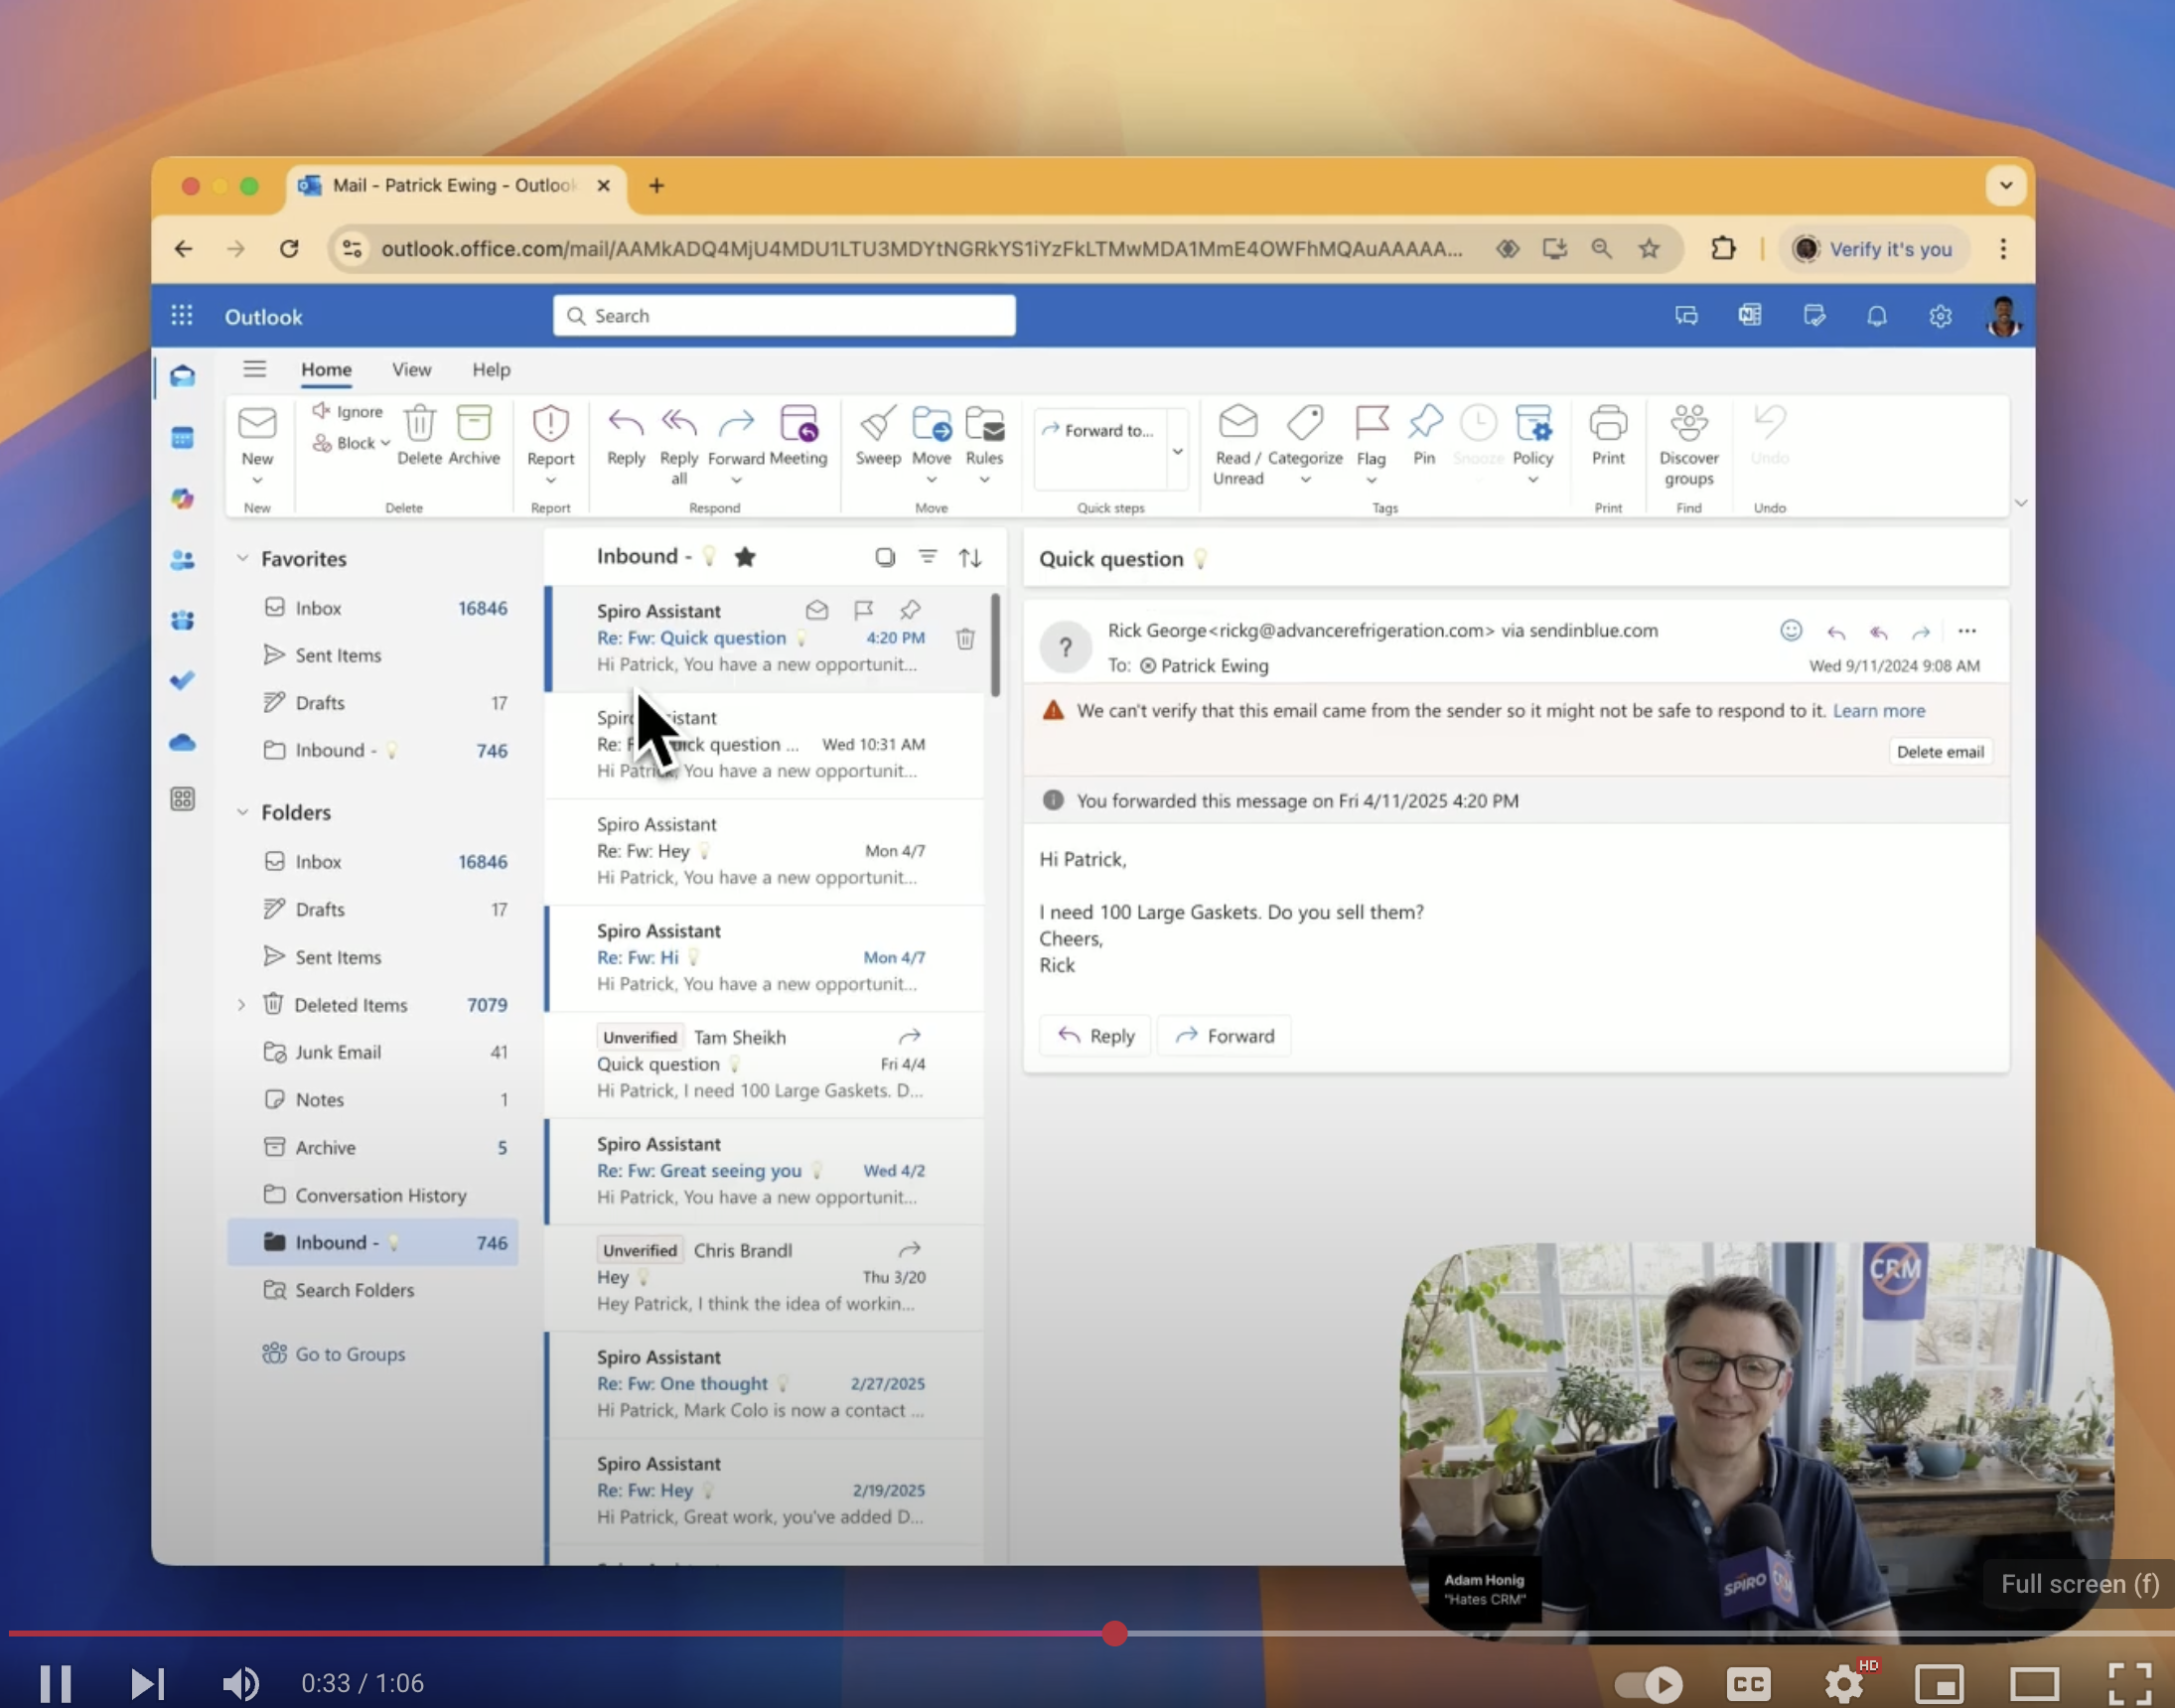The height and width of the screenshot is (1708, 2175).
Task: Print the current email
Action: pyautogui.click(x=1608, y=423)
